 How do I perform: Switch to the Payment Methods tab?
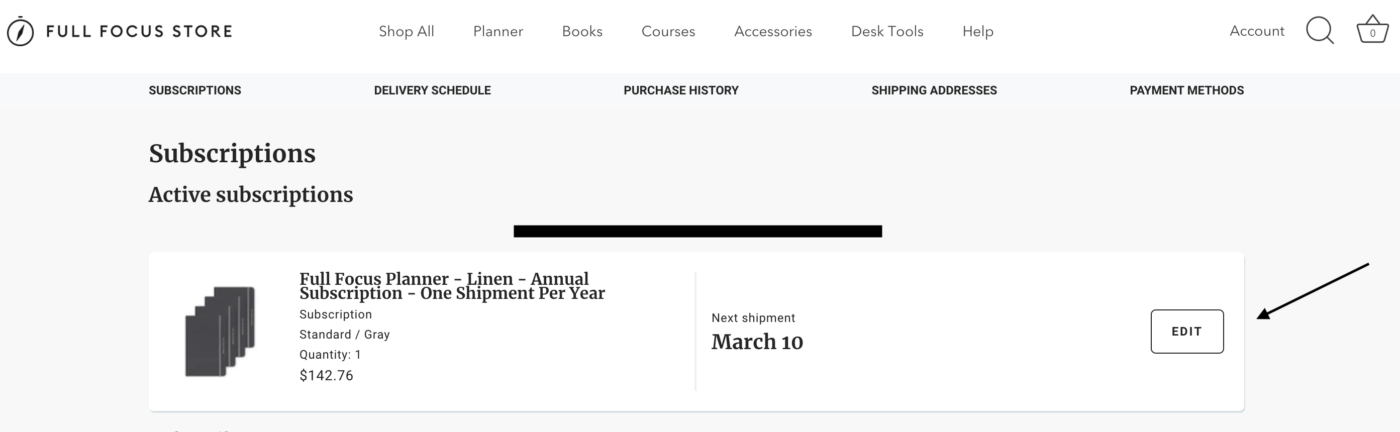tap(1187, 90)
